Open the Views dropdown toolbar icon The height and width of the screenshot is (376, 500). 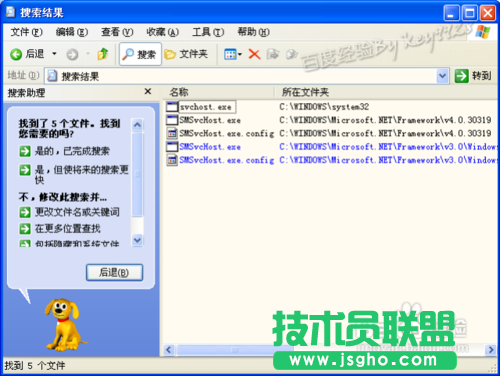coord(233,54)
